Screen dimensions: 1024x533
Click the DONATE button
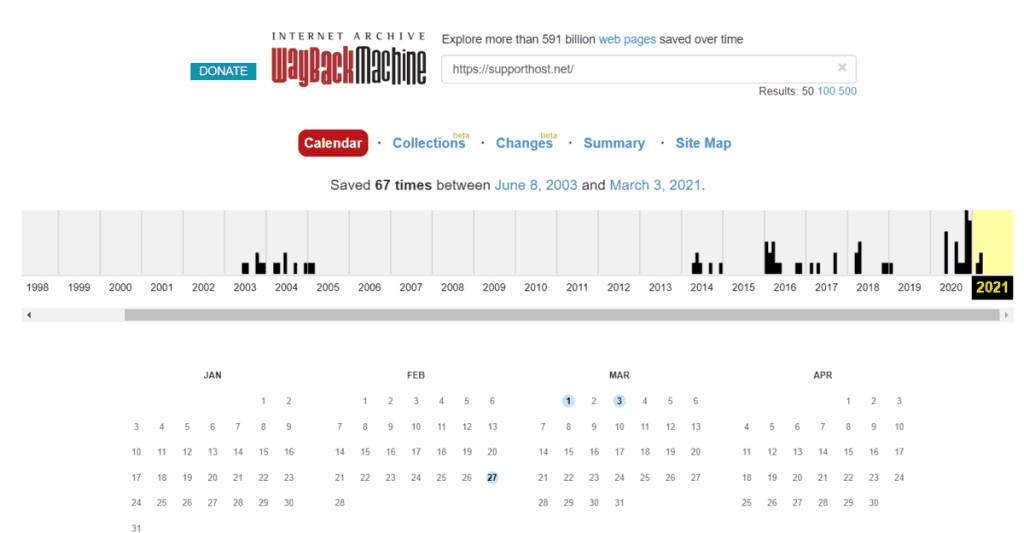tap(223, 71)
